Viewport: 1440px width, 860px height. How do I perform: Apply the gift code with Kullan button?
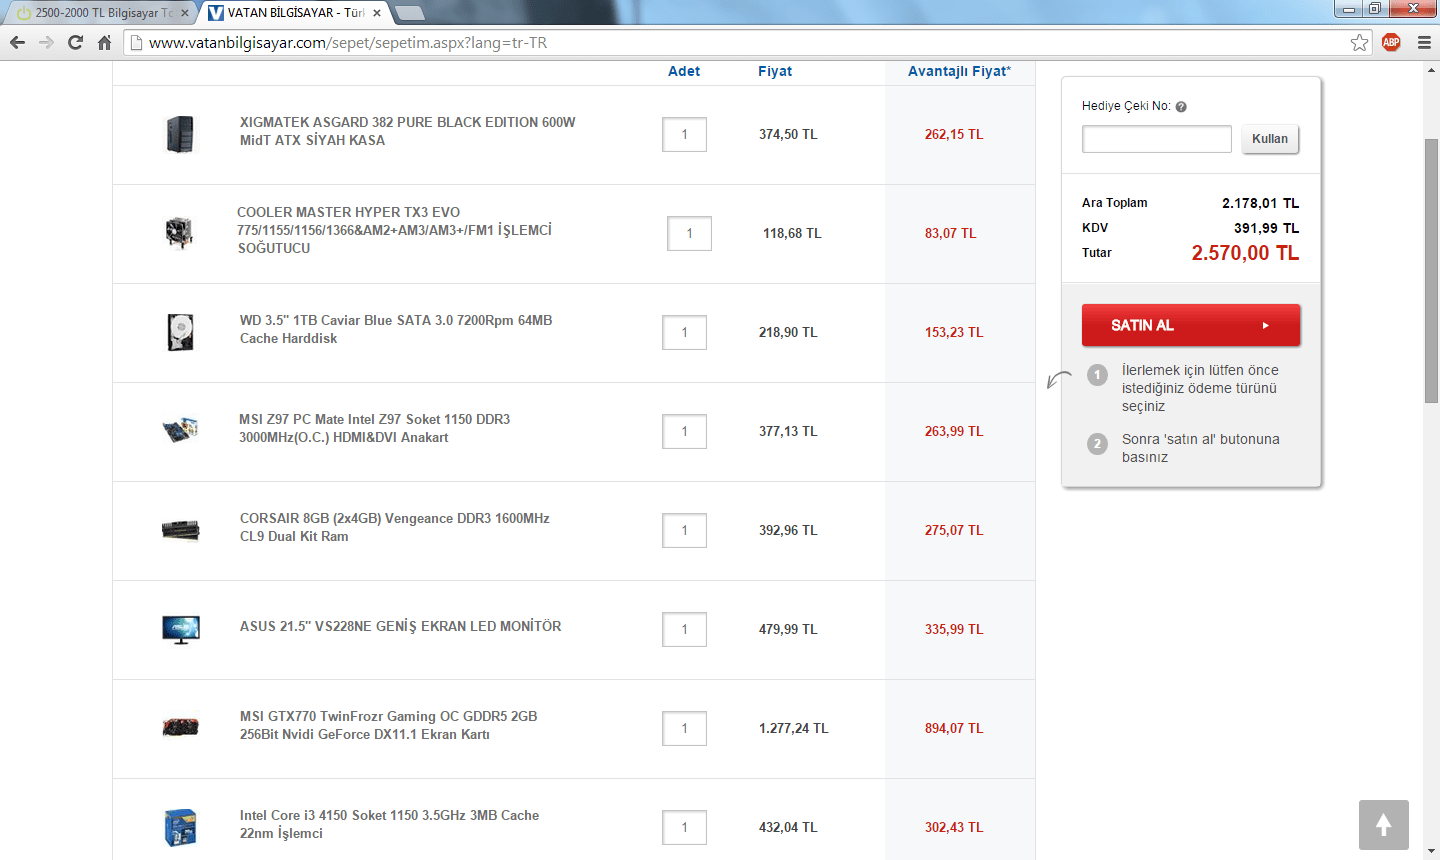(1270, 139)
